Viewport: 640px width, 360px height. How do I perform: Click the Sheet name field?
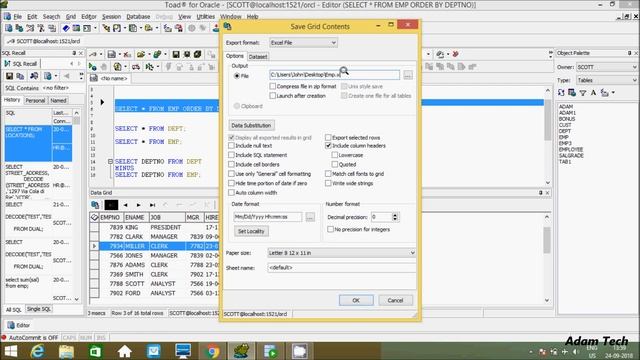coord(341,268)
